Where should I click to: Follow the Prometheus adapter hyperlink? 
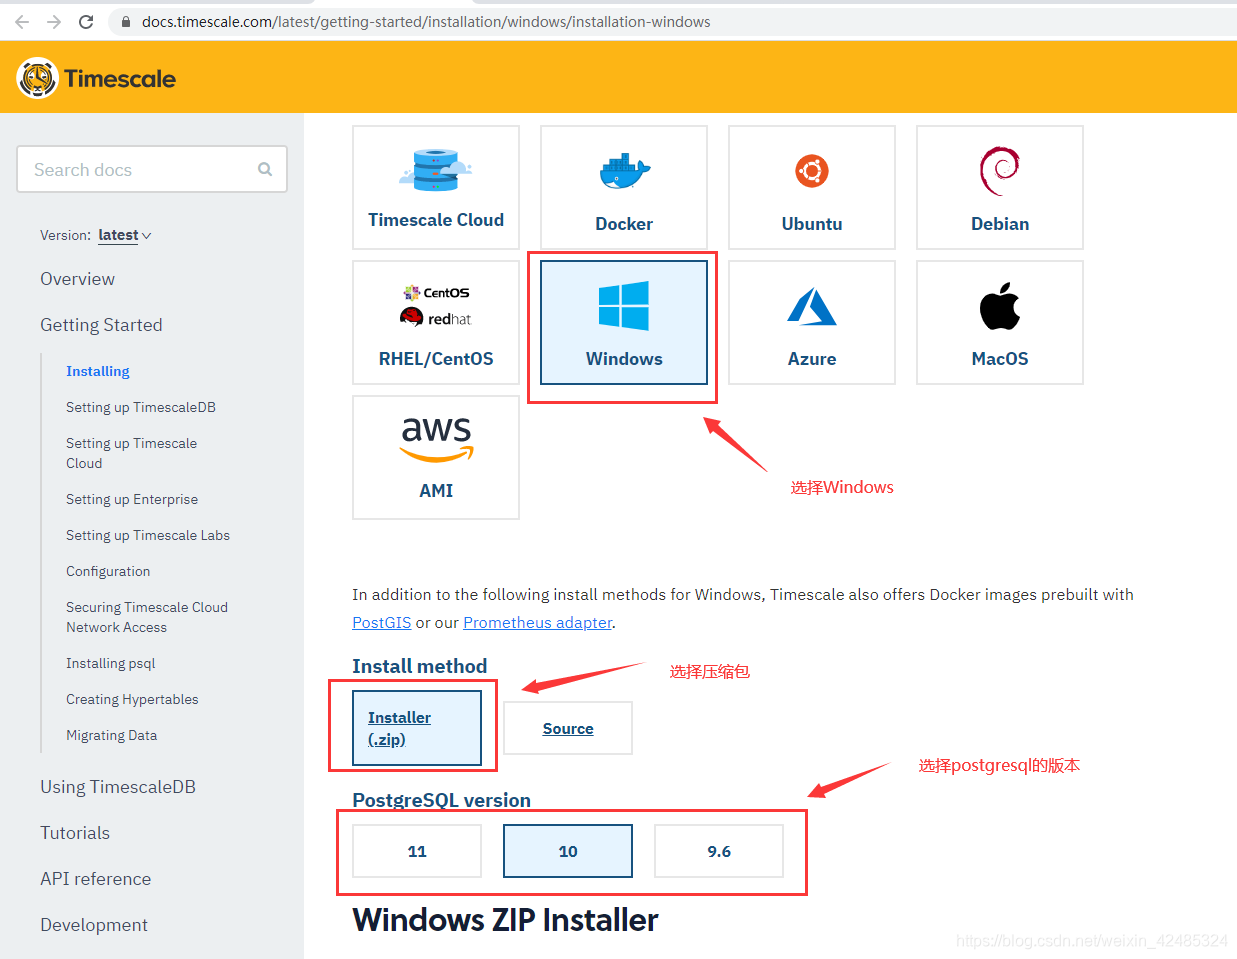click(538, 622)
